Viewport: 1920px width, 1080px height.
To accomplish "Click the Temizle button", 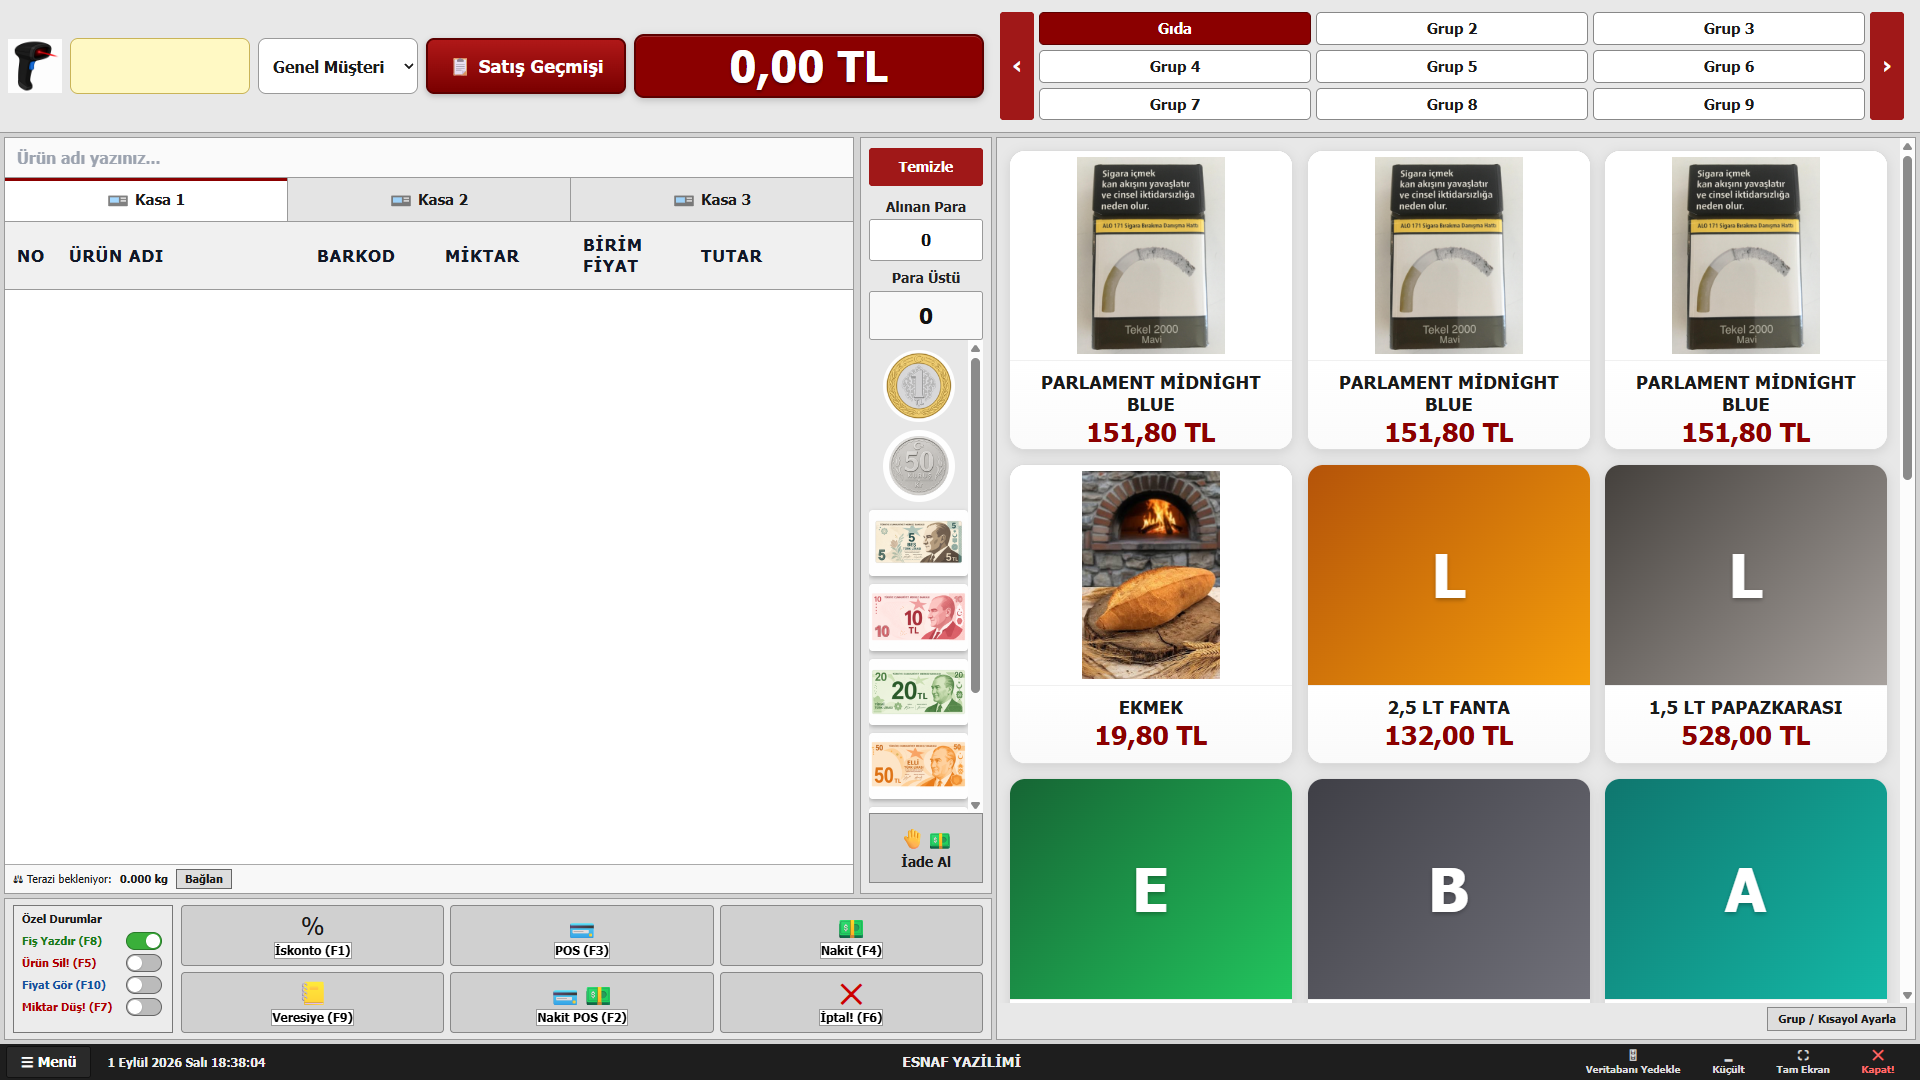I will 925,167.
